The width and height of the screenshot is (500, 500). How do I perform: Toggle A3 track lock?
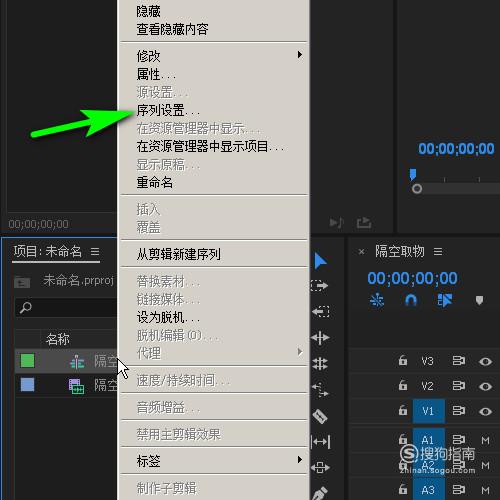click(x=403, y=489)
